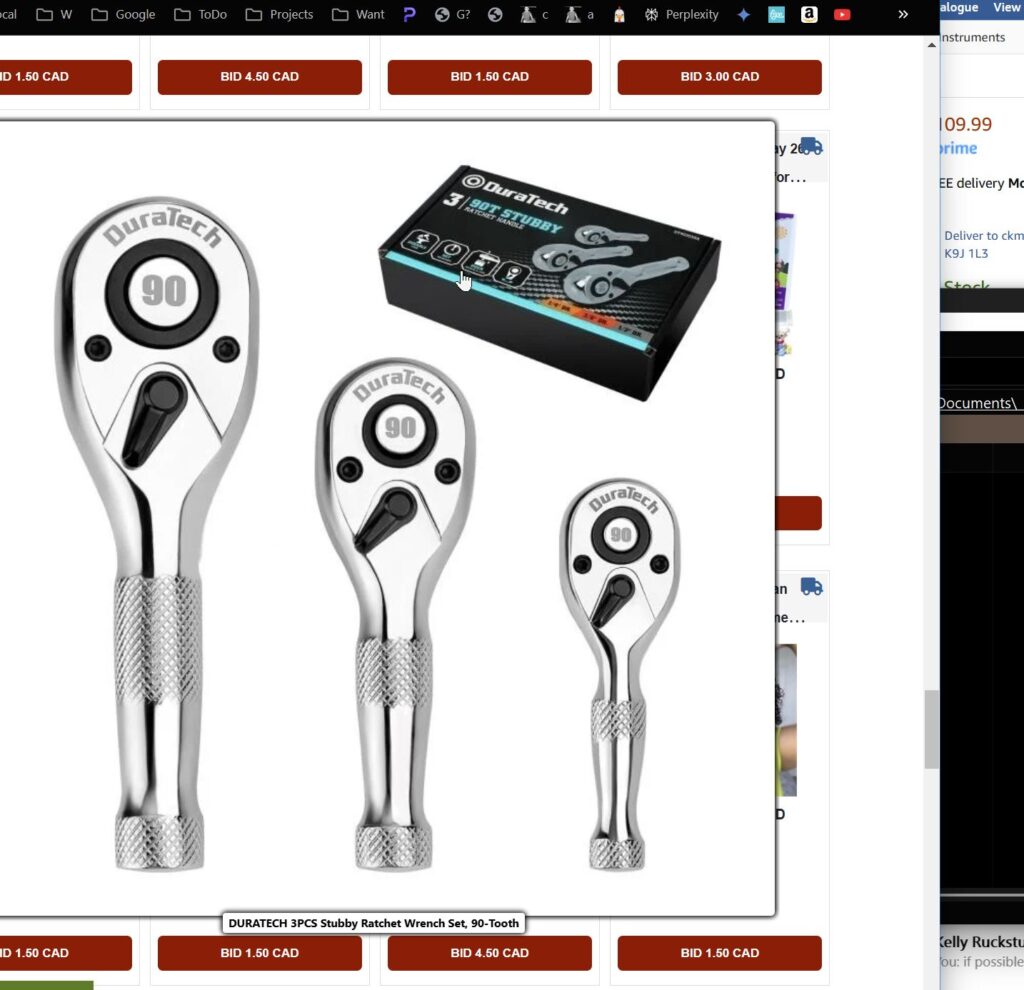
Task: Expand the Projects bookmarks folder
Action: tap(279, 15)
